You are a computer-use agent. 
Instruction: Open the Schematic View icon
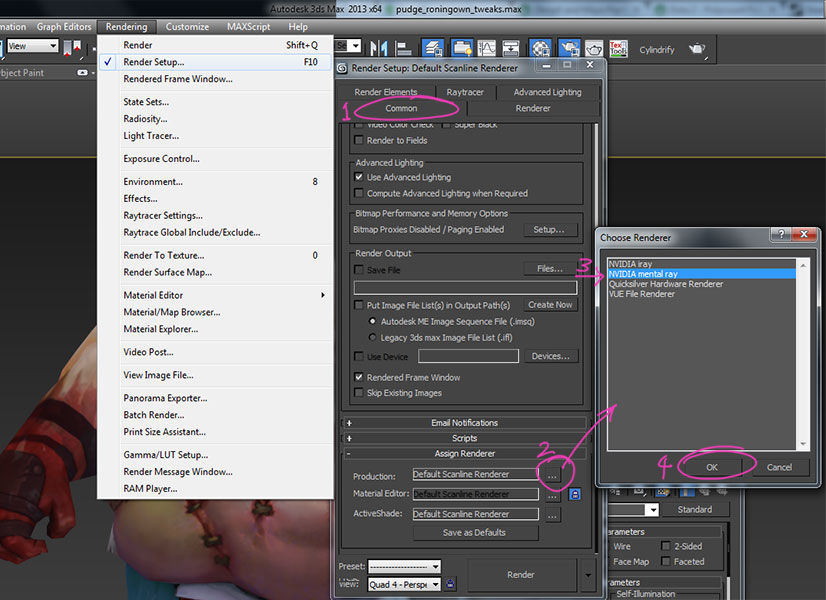(511, 48)
